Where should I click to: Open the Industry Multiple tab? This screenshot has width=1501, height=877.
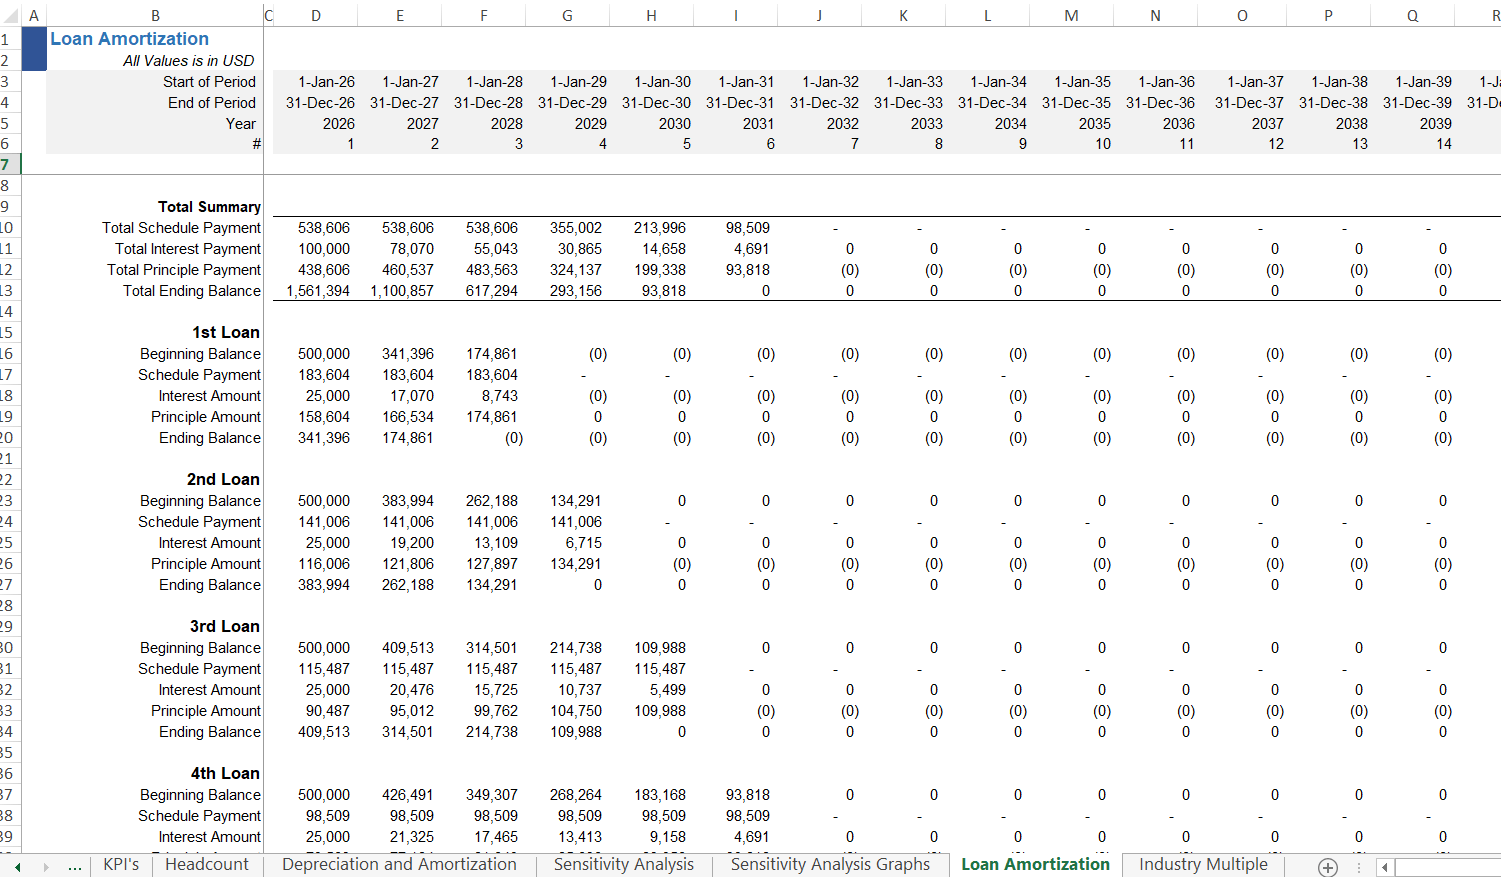coord(1202,865)
